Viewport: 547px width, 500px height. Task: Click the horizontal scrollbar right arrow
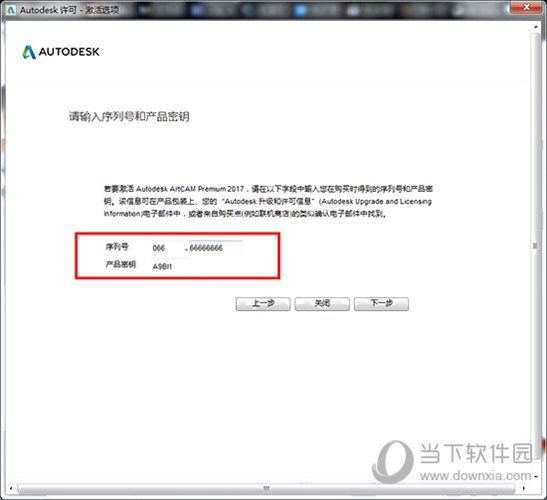click(524, 488)
